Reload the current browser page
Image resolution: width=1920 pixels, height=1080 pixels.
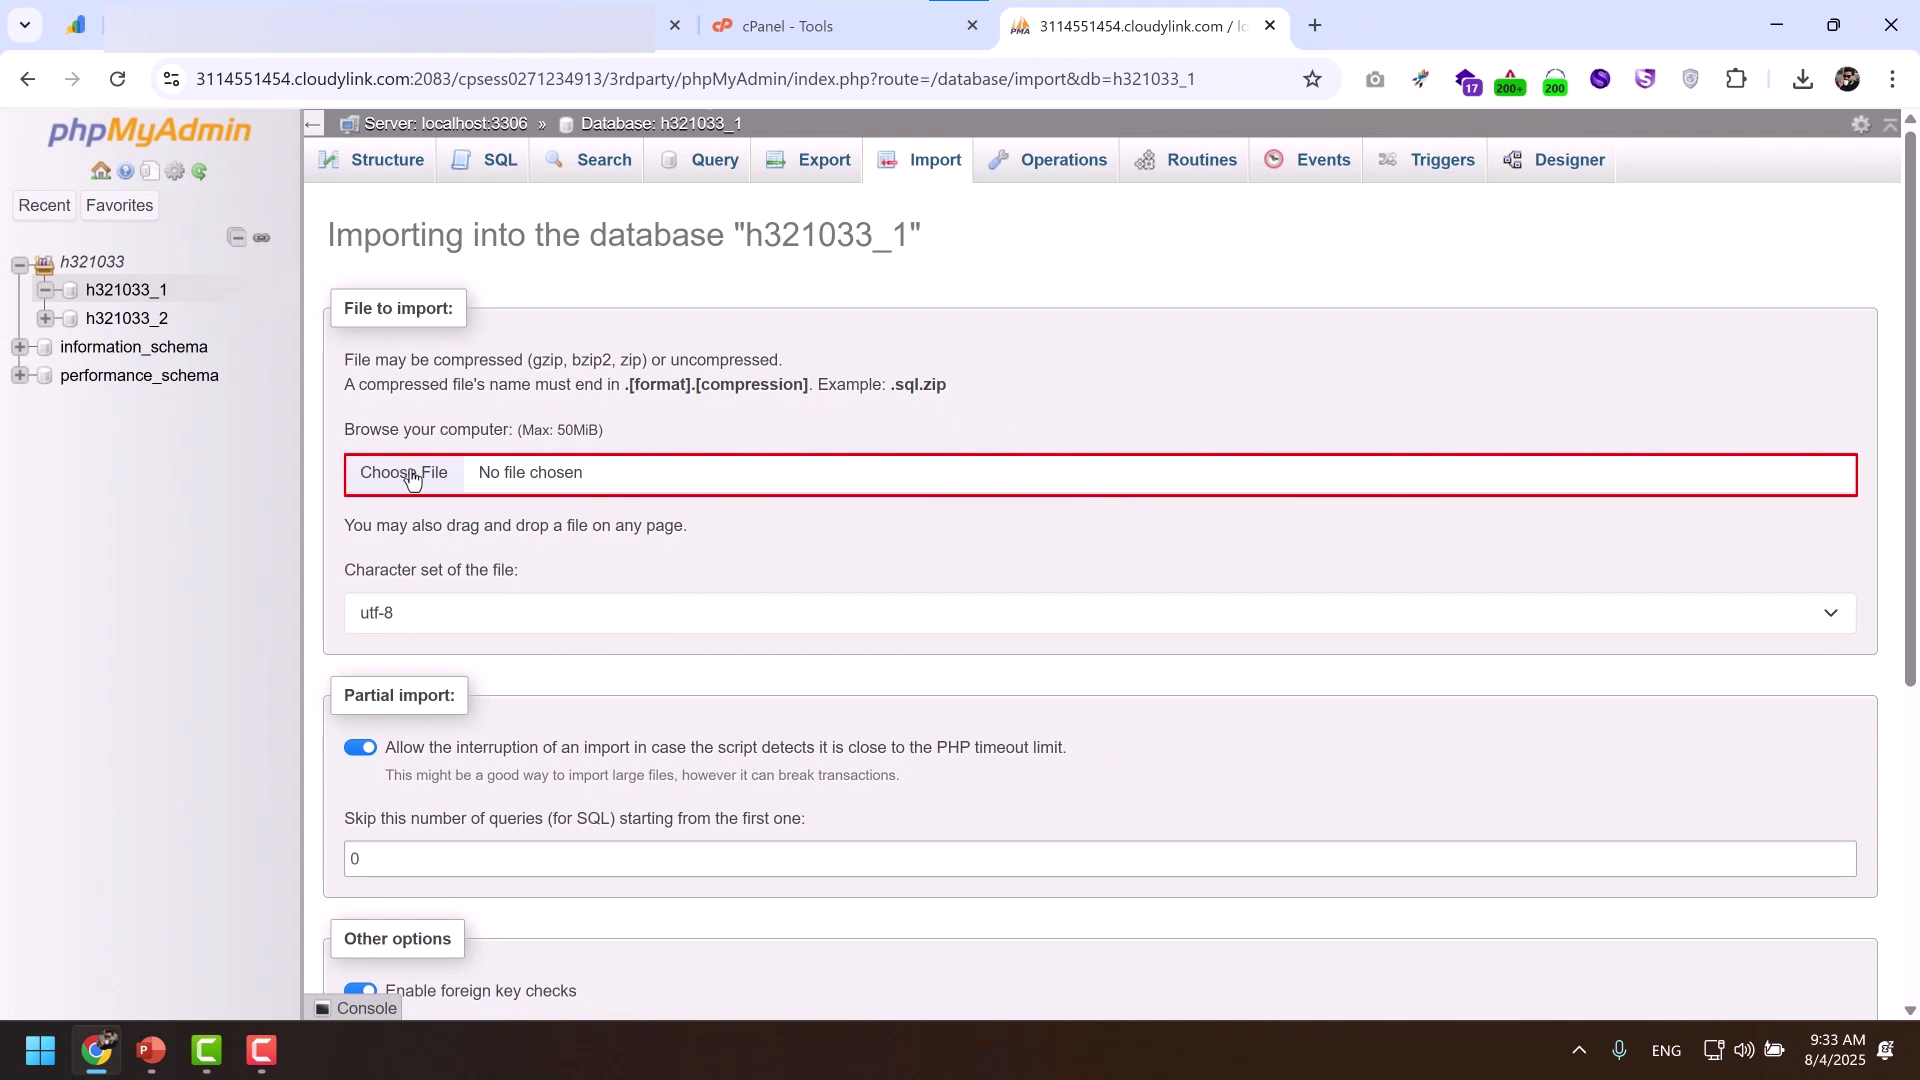(118, 79)
